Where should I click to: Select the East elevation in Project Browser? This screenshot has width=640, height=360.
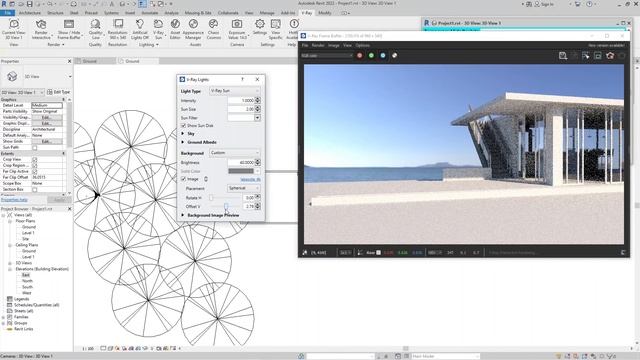(x=26, y=275)
